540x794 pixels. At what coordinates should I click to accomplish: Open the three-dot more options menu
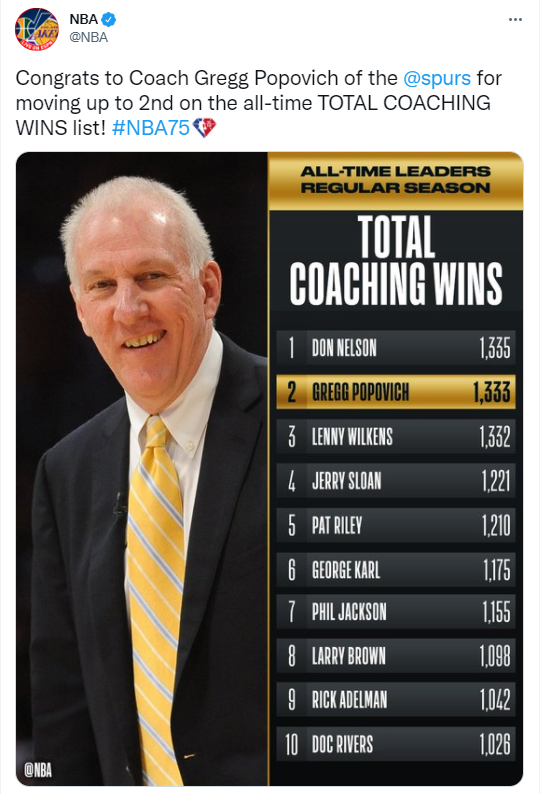pyautogui.click(x=515, y=20)
